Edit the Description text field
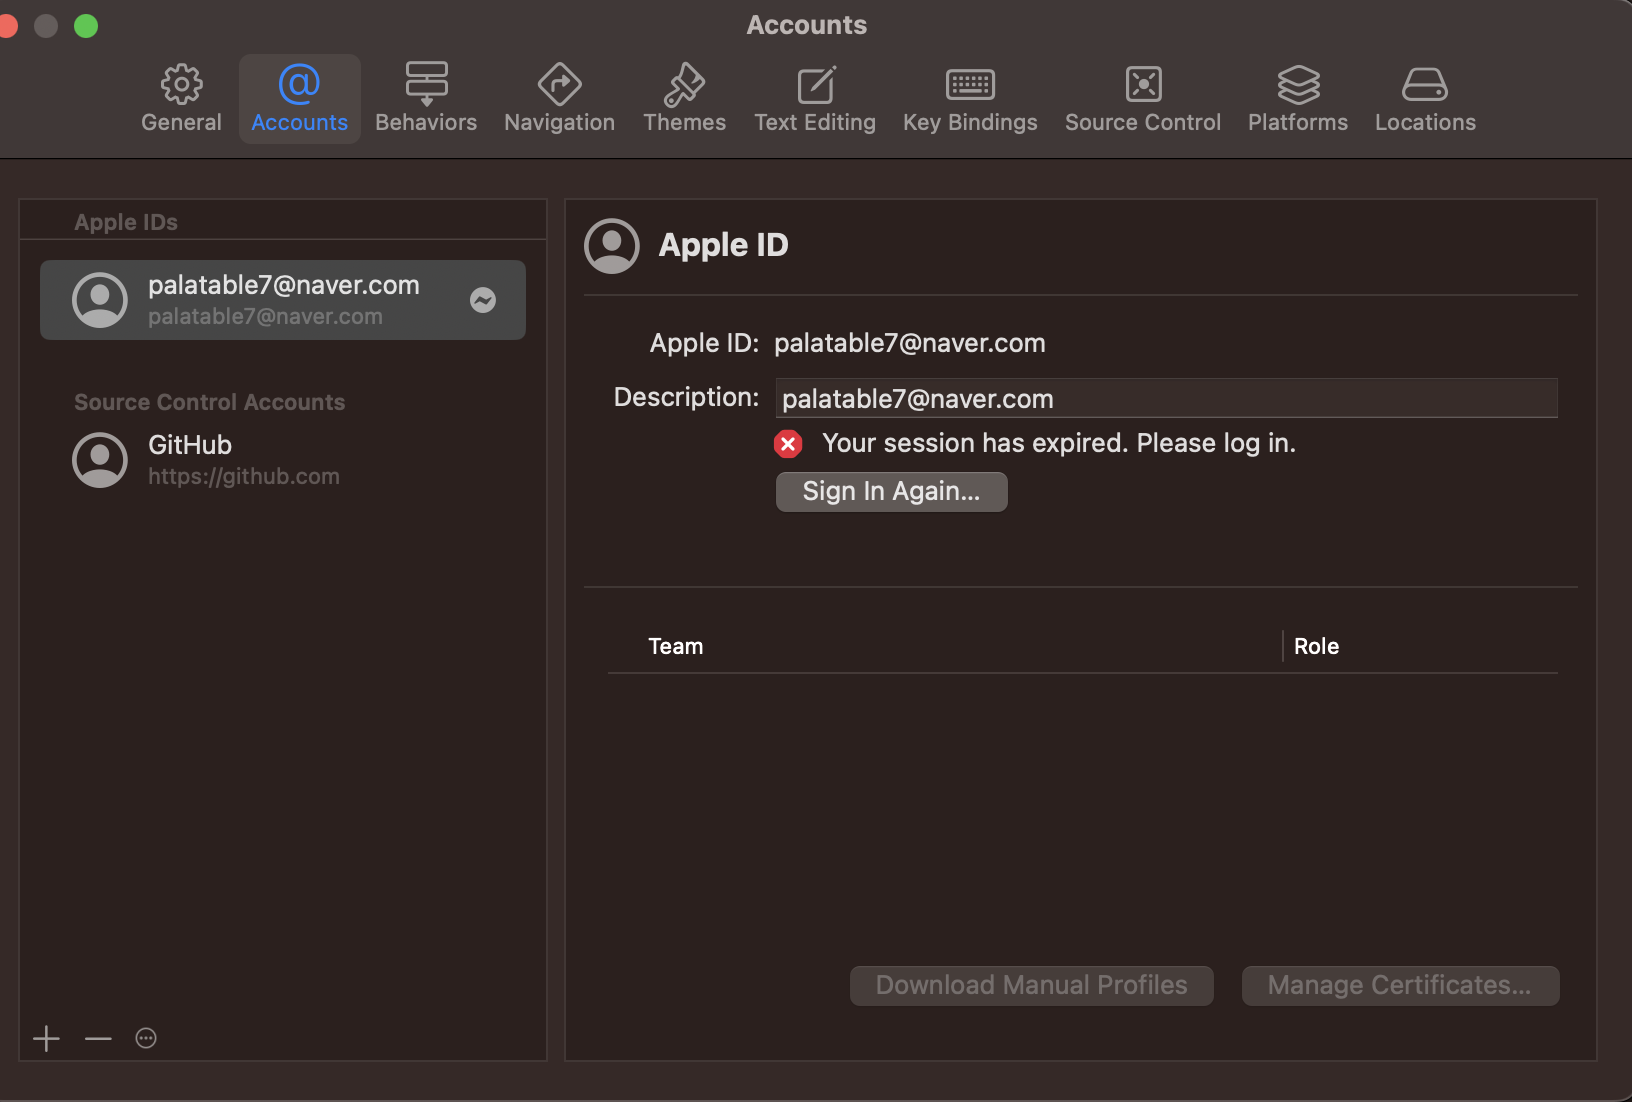Image resolution: width=1632 pixels, height=1102 pixels. click(1166, 398)
